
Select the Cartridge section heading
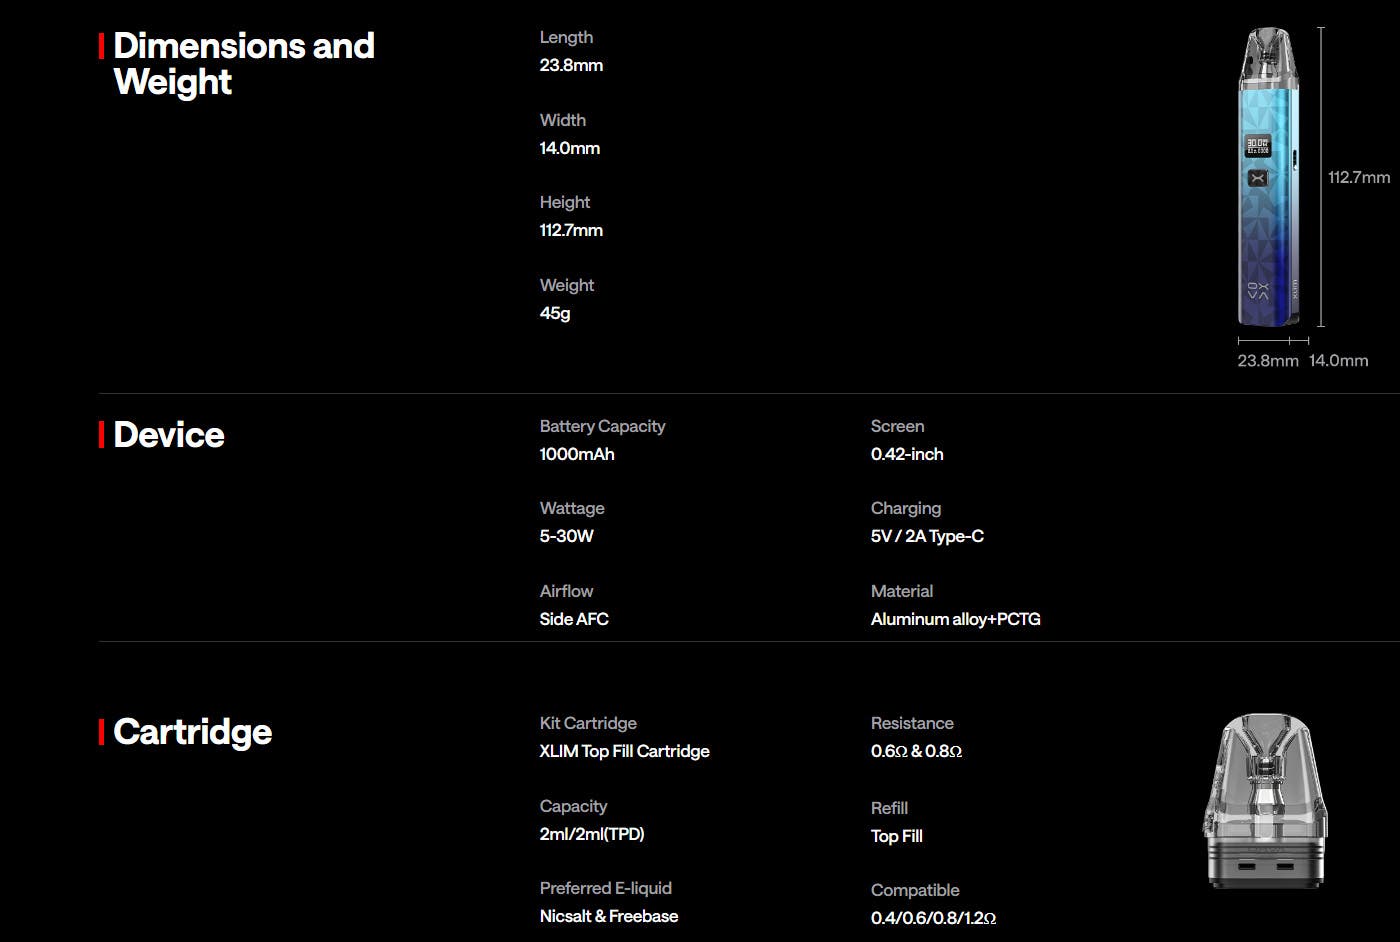pos(193,732)
